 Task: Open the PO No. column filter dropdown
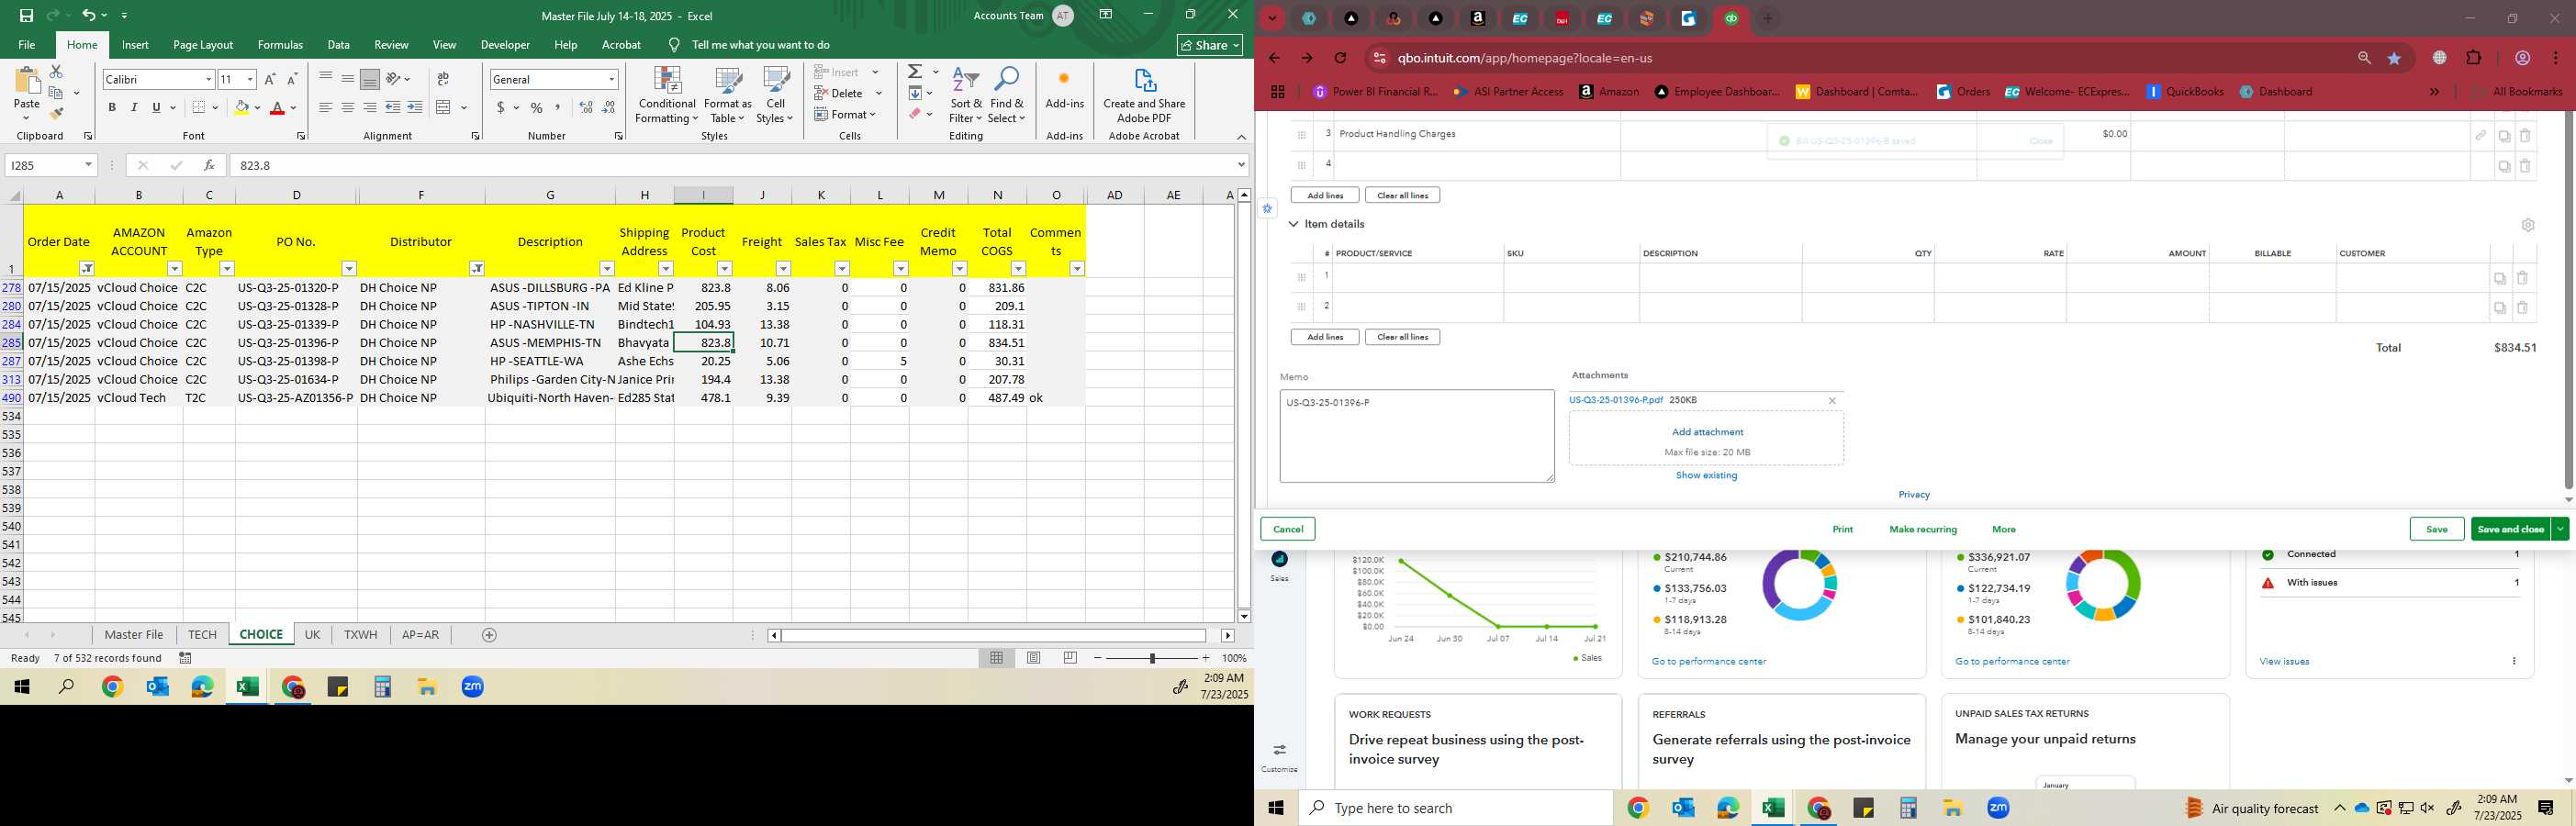[349, 269]
